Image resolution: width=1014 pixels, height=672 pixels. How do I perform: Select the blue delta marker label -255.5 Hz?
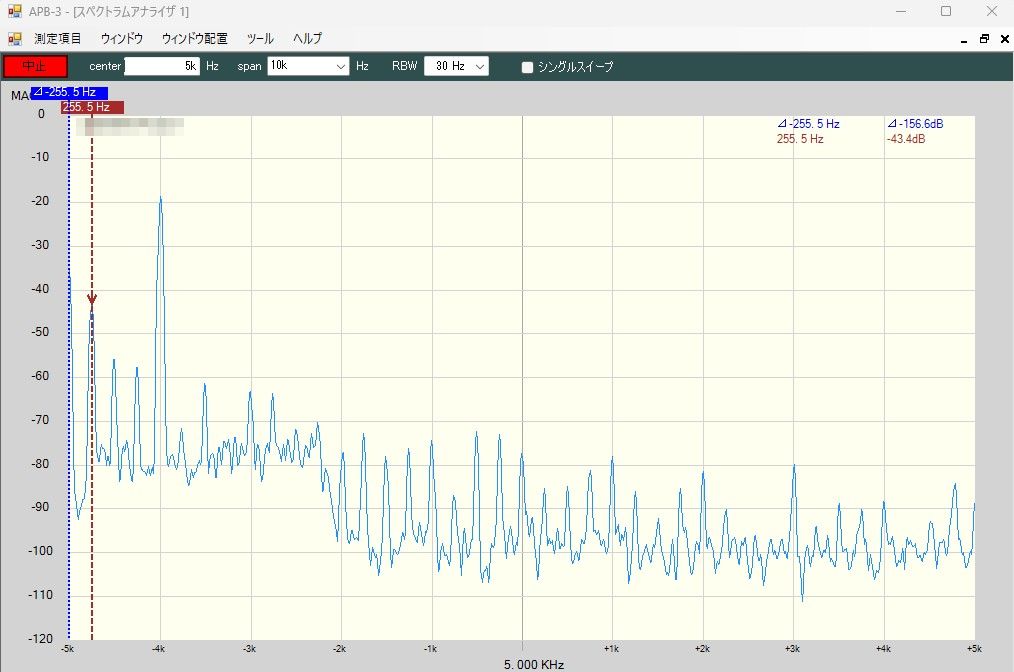69,93
